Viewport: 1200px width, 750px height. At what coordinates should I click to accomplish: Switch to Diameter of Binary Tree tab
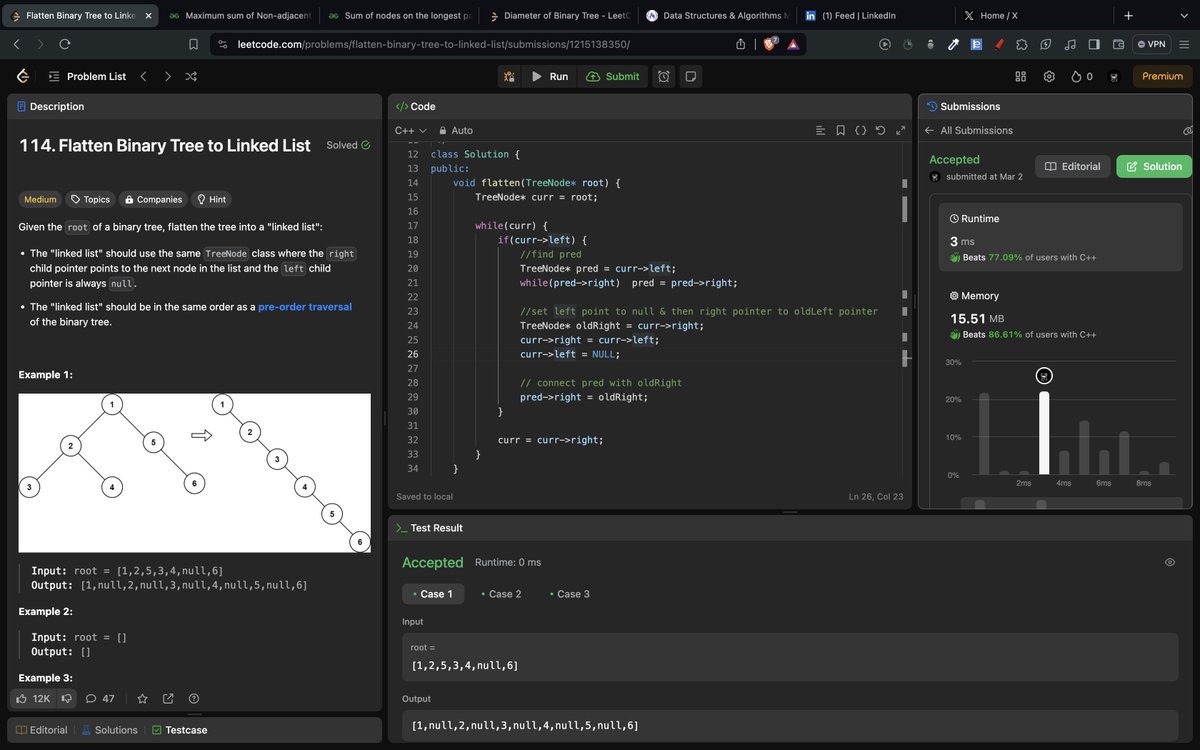point(558,16)
